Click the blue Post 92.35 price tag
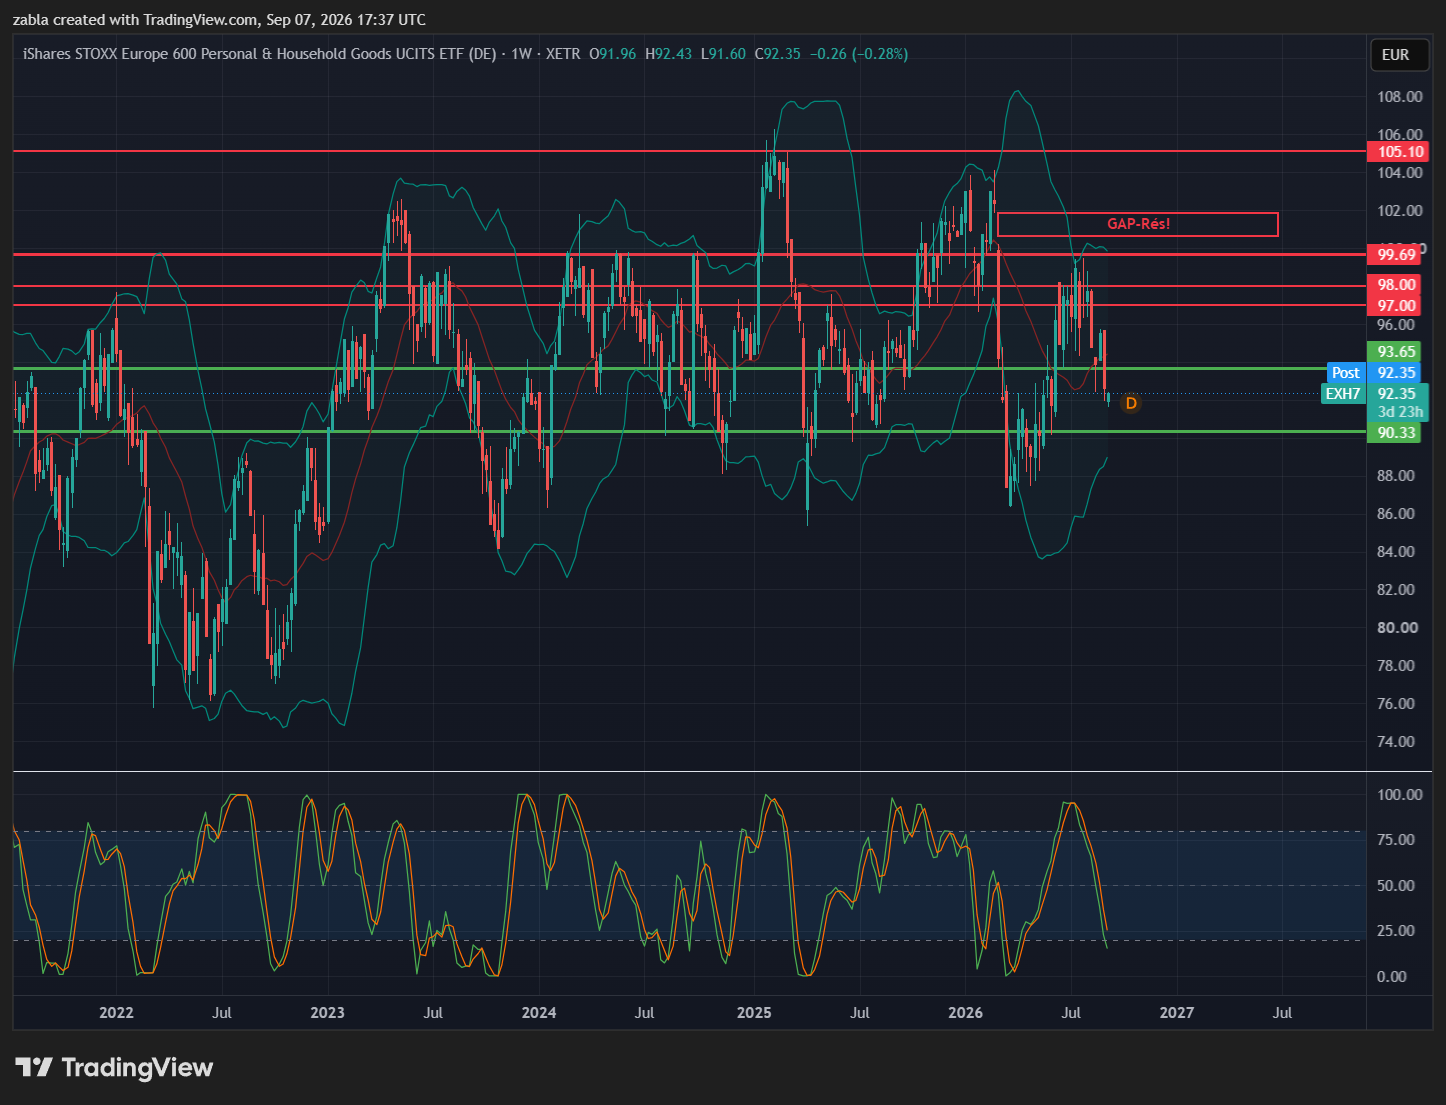 (1374, 373)
